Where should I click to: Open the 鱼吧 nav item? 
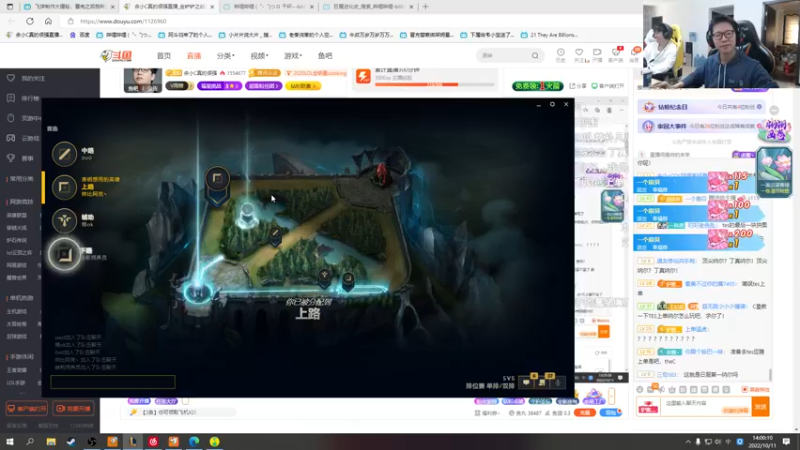pos(325,56)
